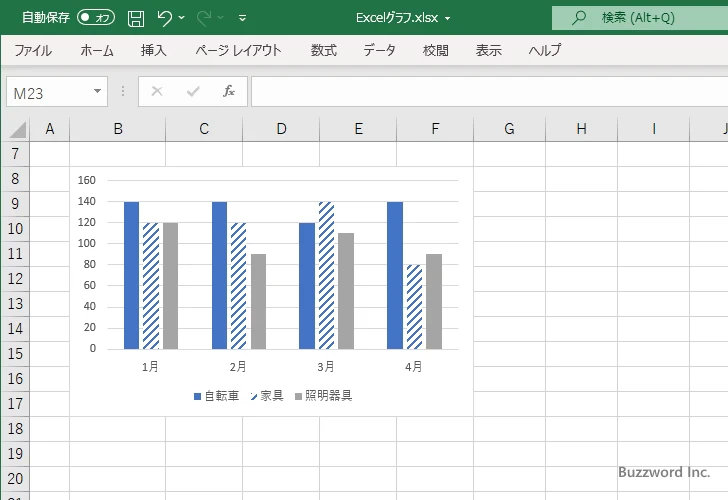Click the formula bar Enter checkmark icon

coord(193,91)
